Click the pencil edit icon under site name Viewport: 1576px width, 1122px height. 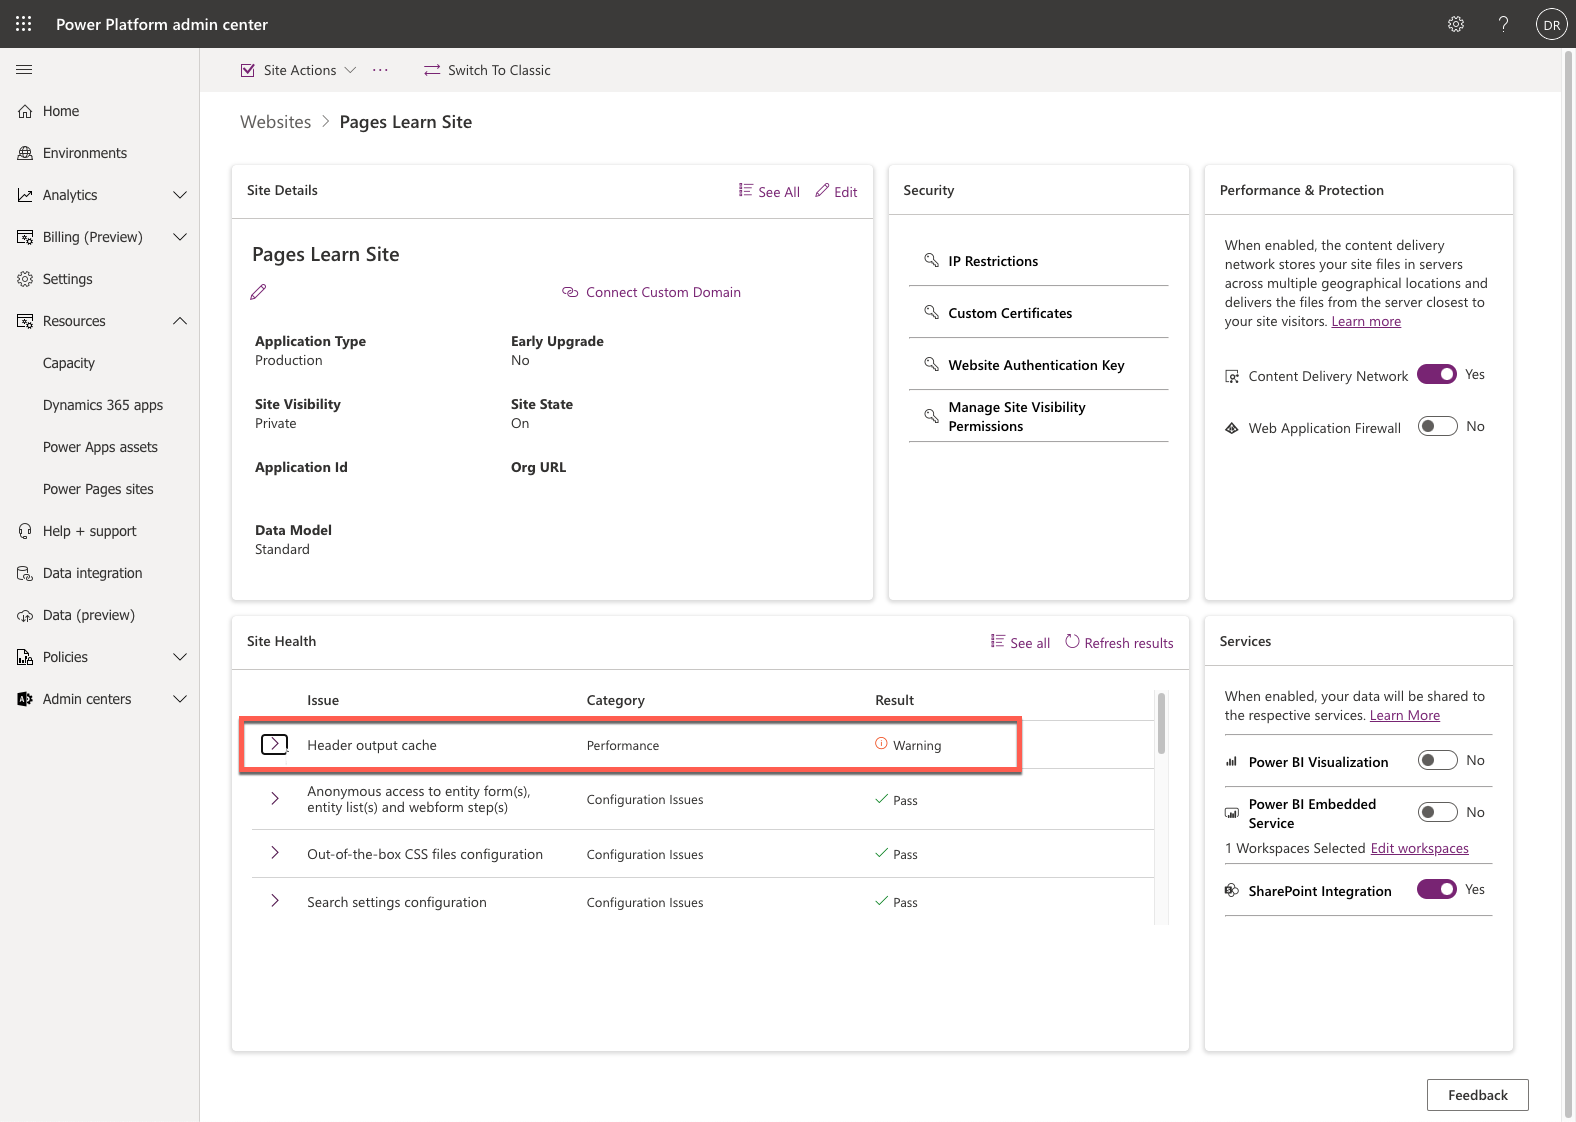[x=258, y=292]
